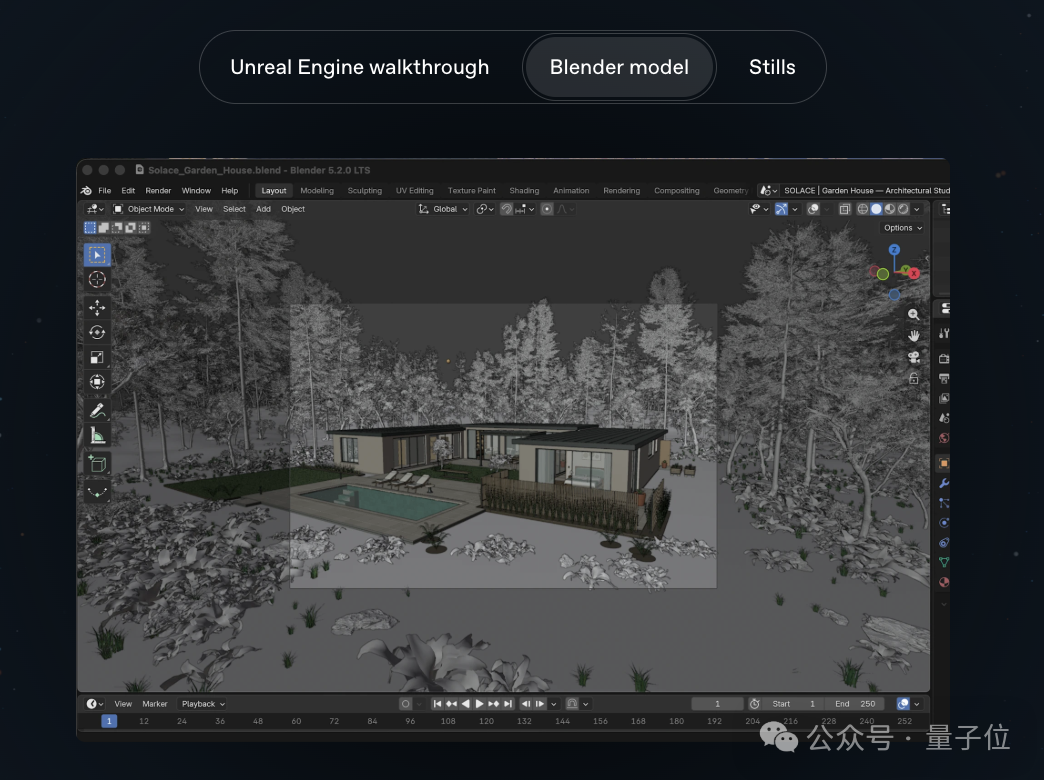Switch to rendered viewport shading
This screenshot has height=780, width=1044.
[x=904, y=209]
